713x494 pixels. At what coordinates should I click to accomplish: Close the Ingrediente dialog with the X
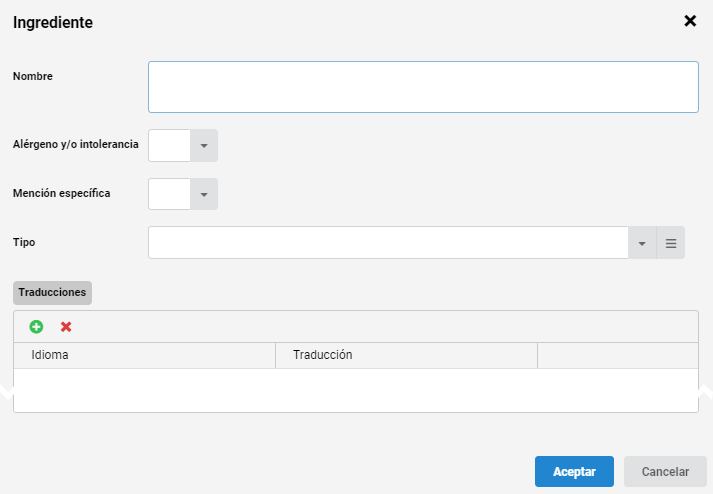(690, 21)
